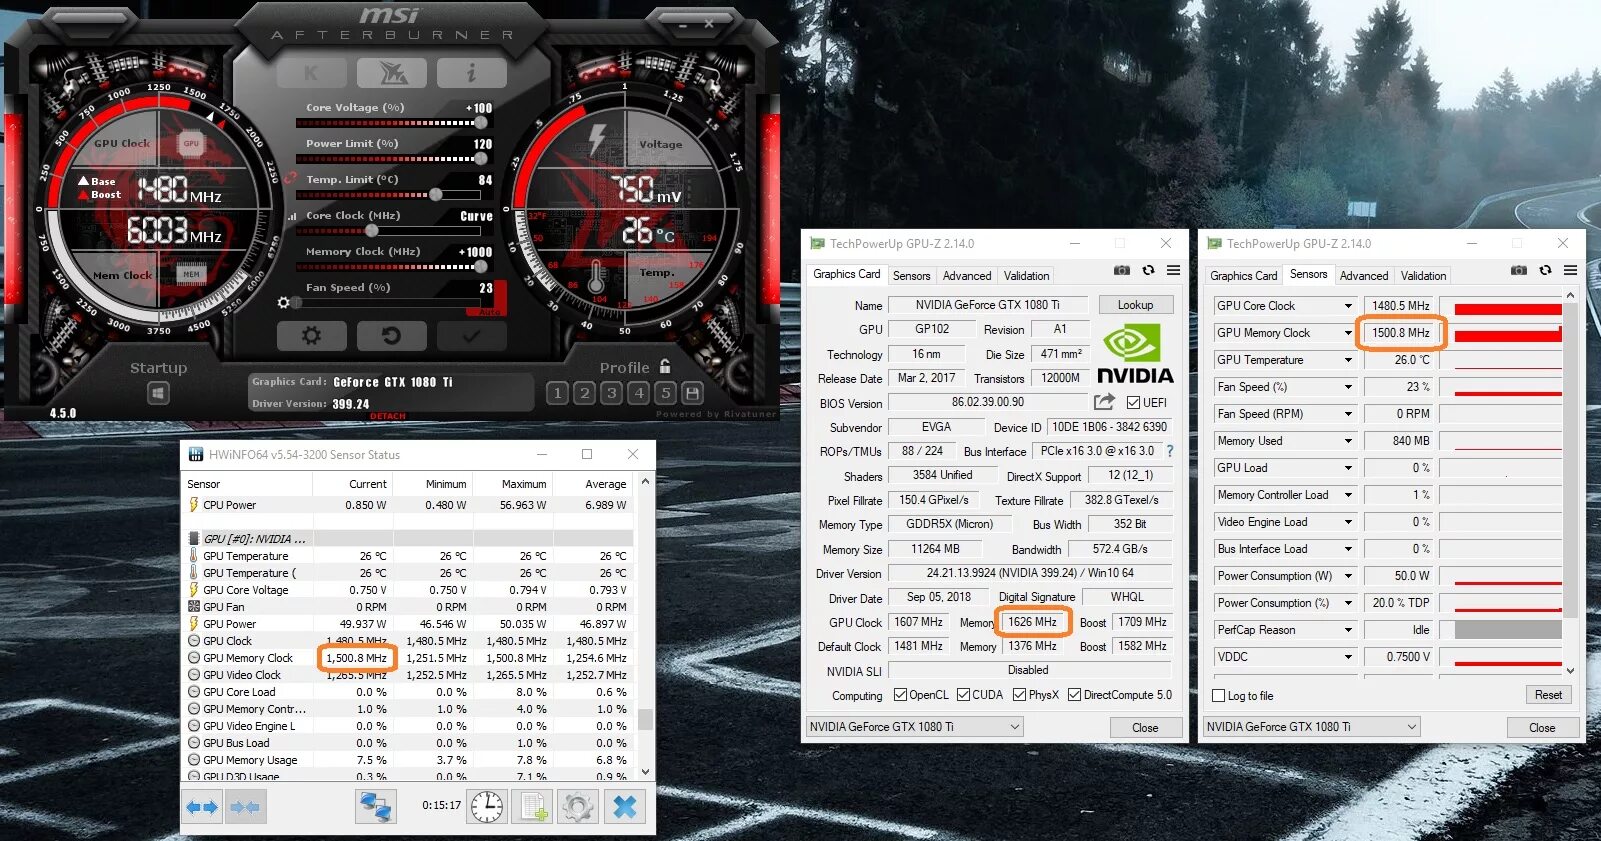Viewport: 1601px width, 841px height.
Task: Select Afterburner profile slot 1
Action: click(x=558, y=393)
